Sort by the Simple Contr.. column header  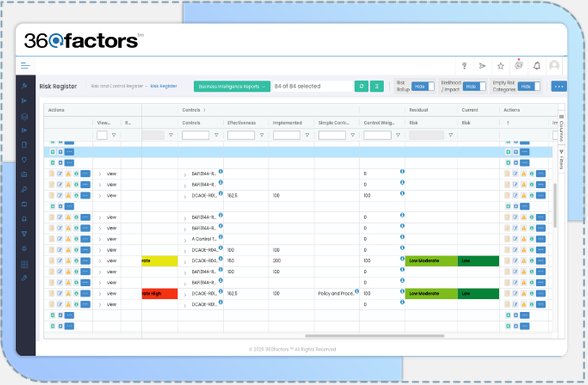coord(334,123)
